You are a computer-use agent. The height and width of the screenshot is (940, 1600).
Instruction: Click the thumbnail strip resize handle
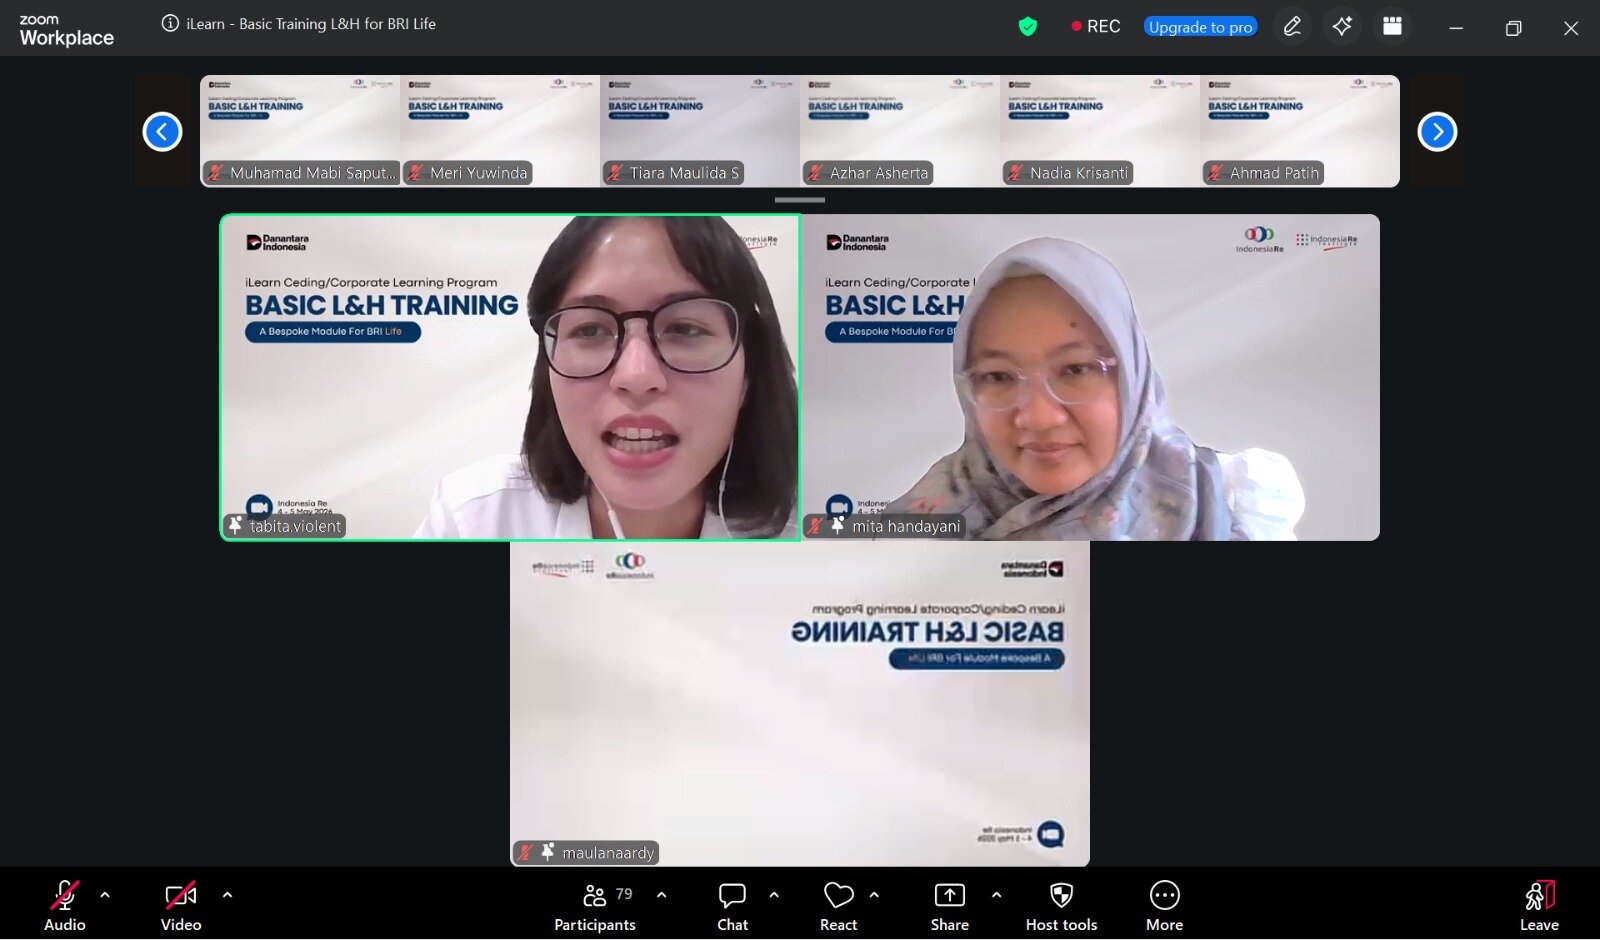(x=800, y=200)
